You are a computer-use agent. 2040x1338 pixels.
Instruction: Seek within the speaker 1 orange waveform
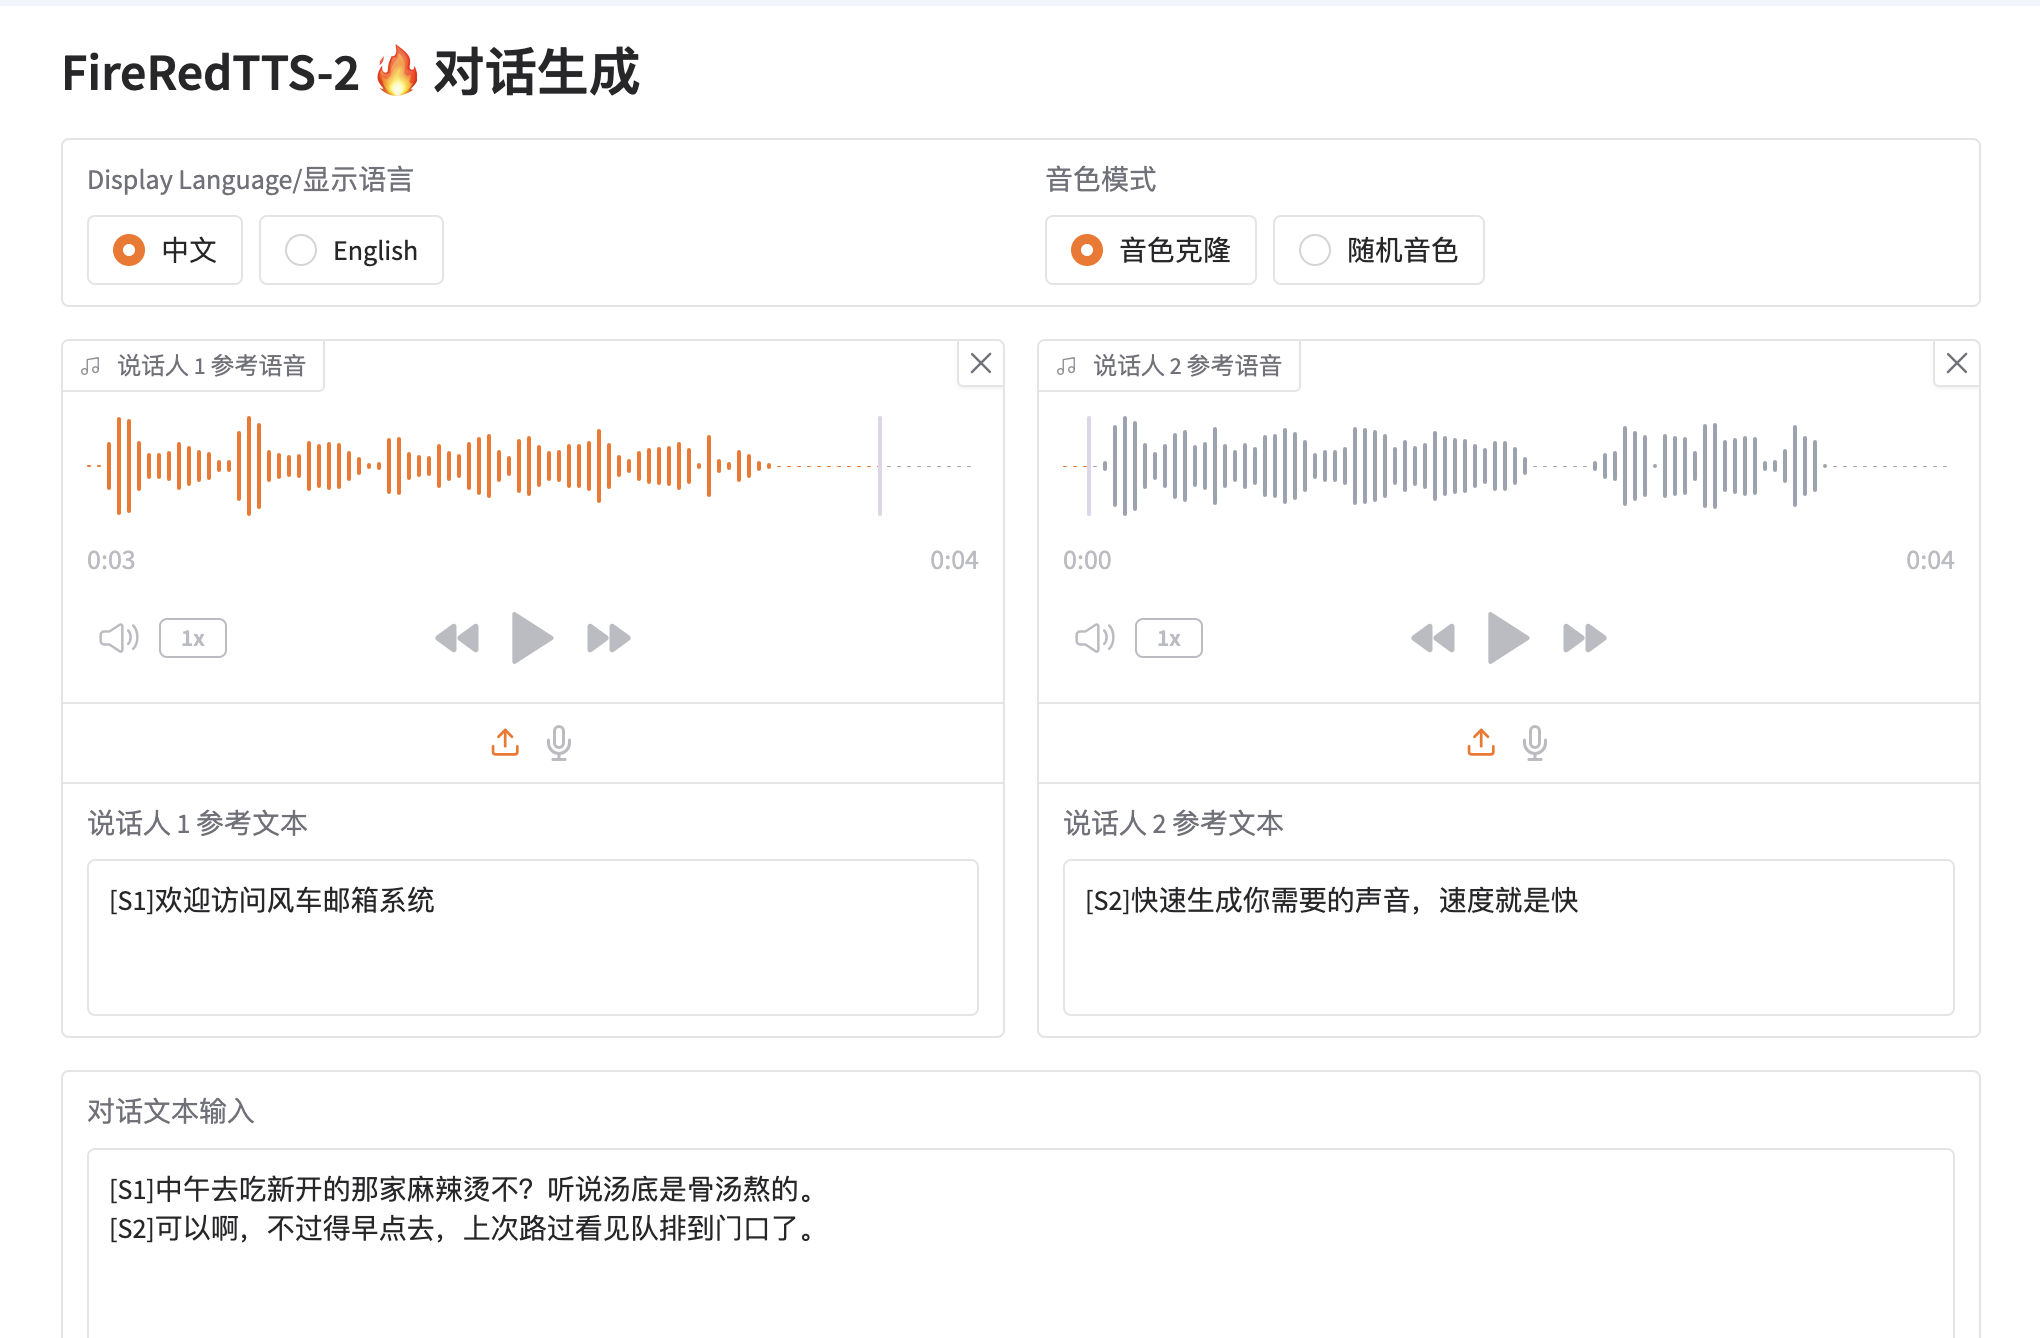[x=530, y=466]
